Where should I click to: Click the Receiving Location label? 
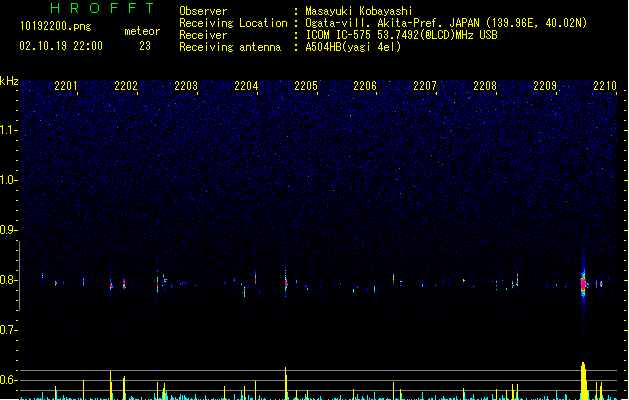[233, 23]
